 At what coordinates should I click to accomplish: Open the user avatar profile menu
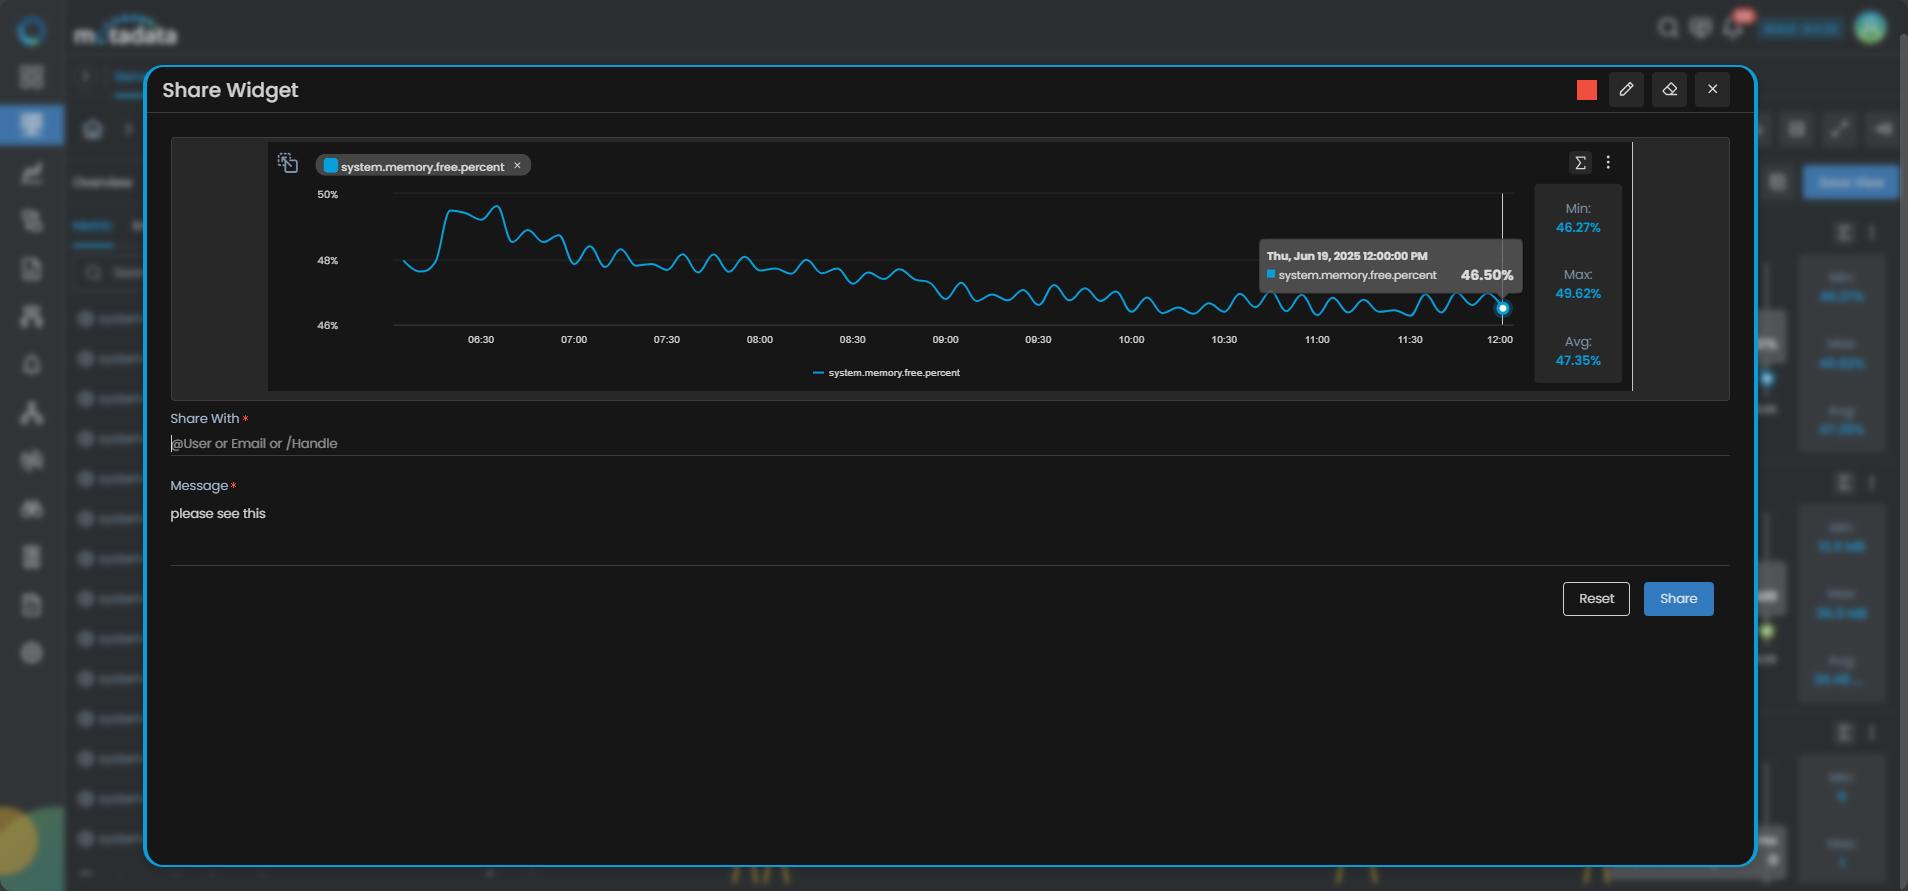click(1869, 28)
